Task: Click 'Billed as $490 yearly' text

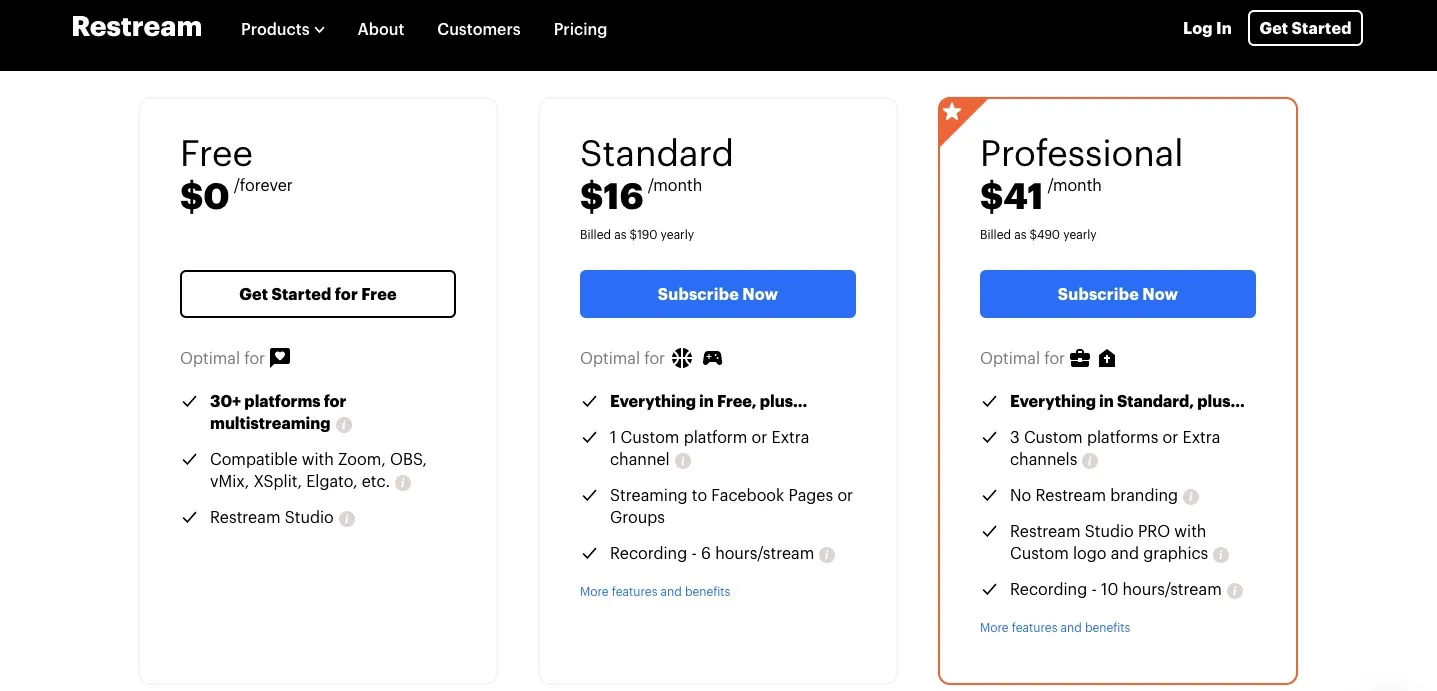Action: pyautogui.click(x=1038, y=235)
